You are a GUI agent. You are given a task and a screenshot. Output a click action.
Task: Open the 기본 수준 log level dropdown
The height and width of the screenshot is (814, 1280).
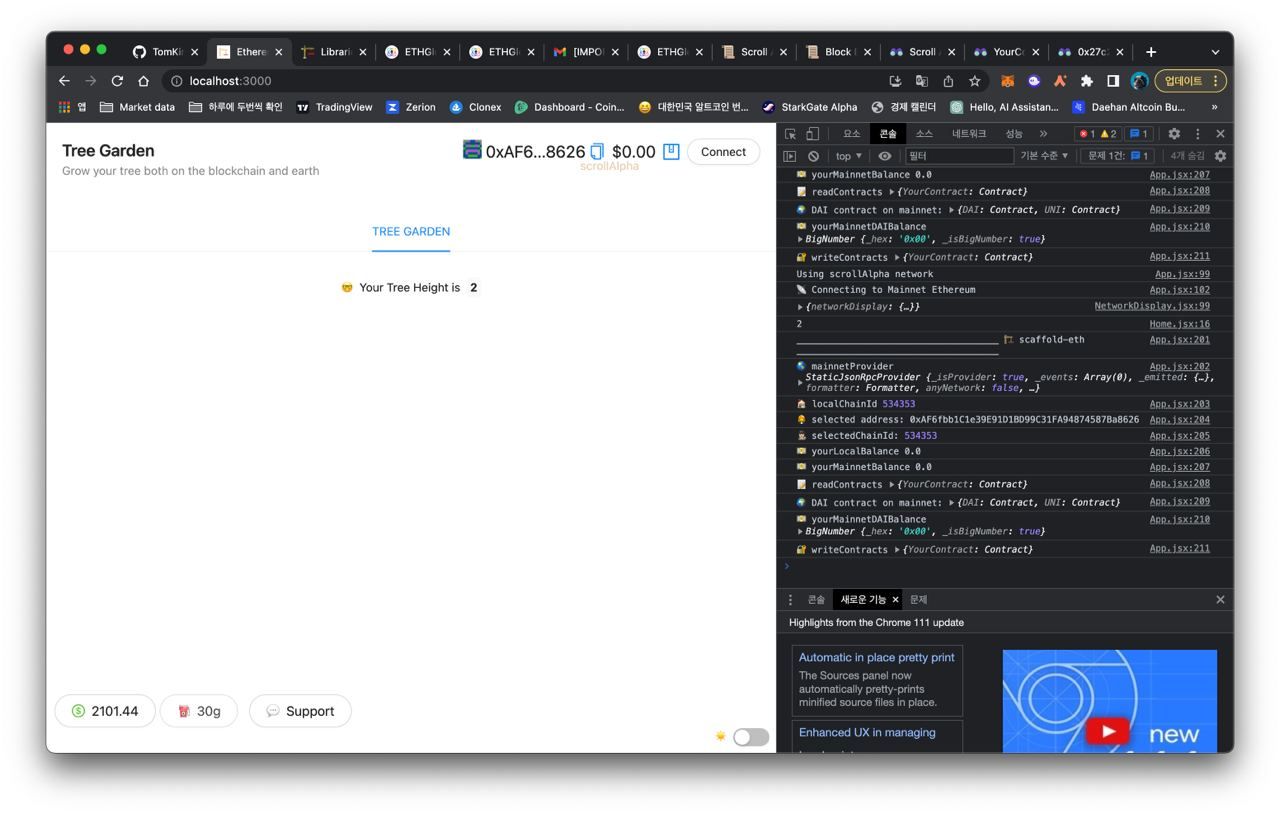click(x=1044, y=156)
